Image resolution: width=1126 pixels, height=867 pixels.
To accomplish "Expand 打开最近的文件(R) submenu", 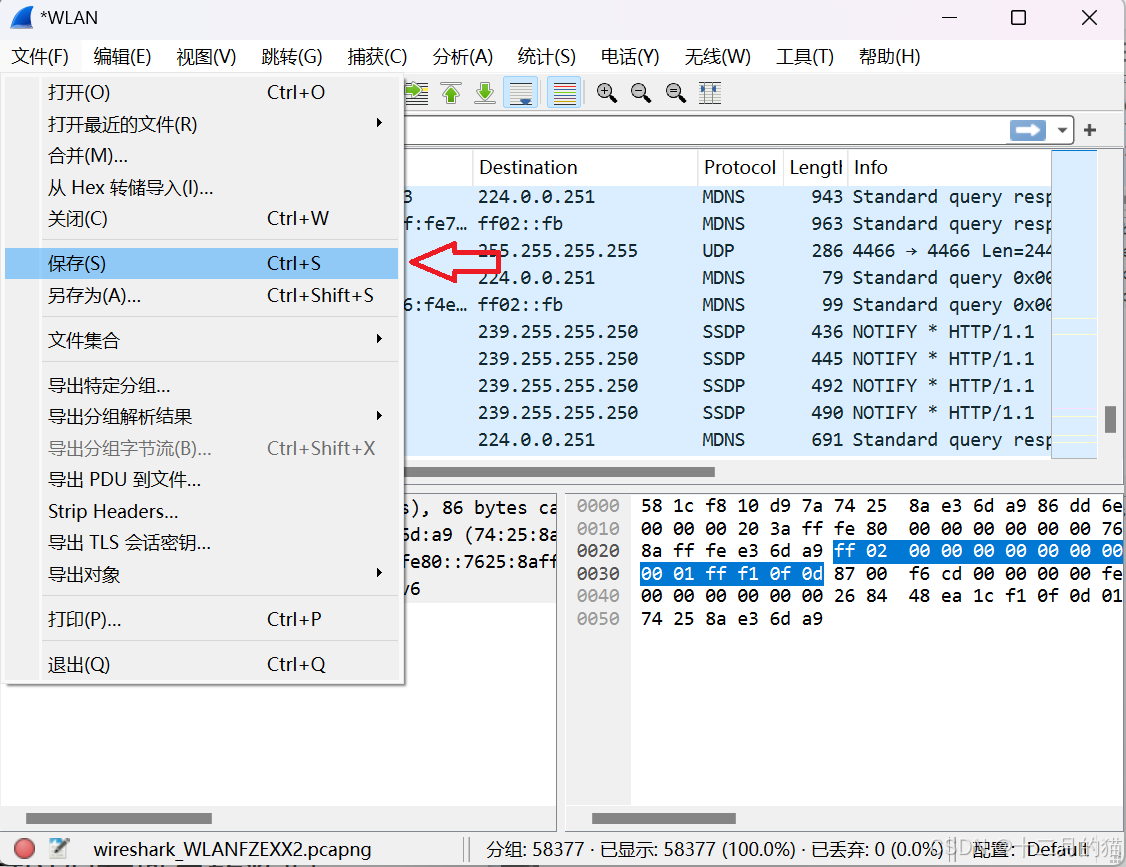I will click(x=202, y=124).
